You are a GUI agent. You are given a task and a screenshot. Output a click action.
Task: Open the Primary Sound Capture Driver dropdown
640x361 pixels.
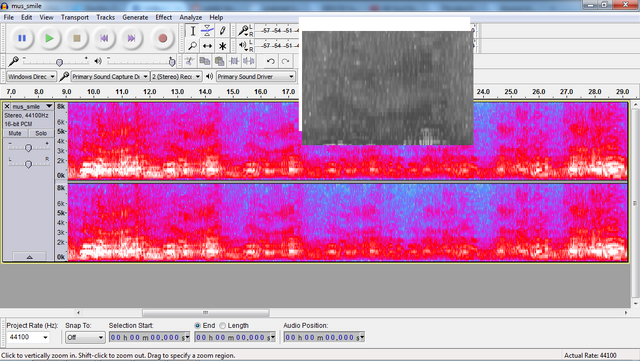(x=109, y=76)
